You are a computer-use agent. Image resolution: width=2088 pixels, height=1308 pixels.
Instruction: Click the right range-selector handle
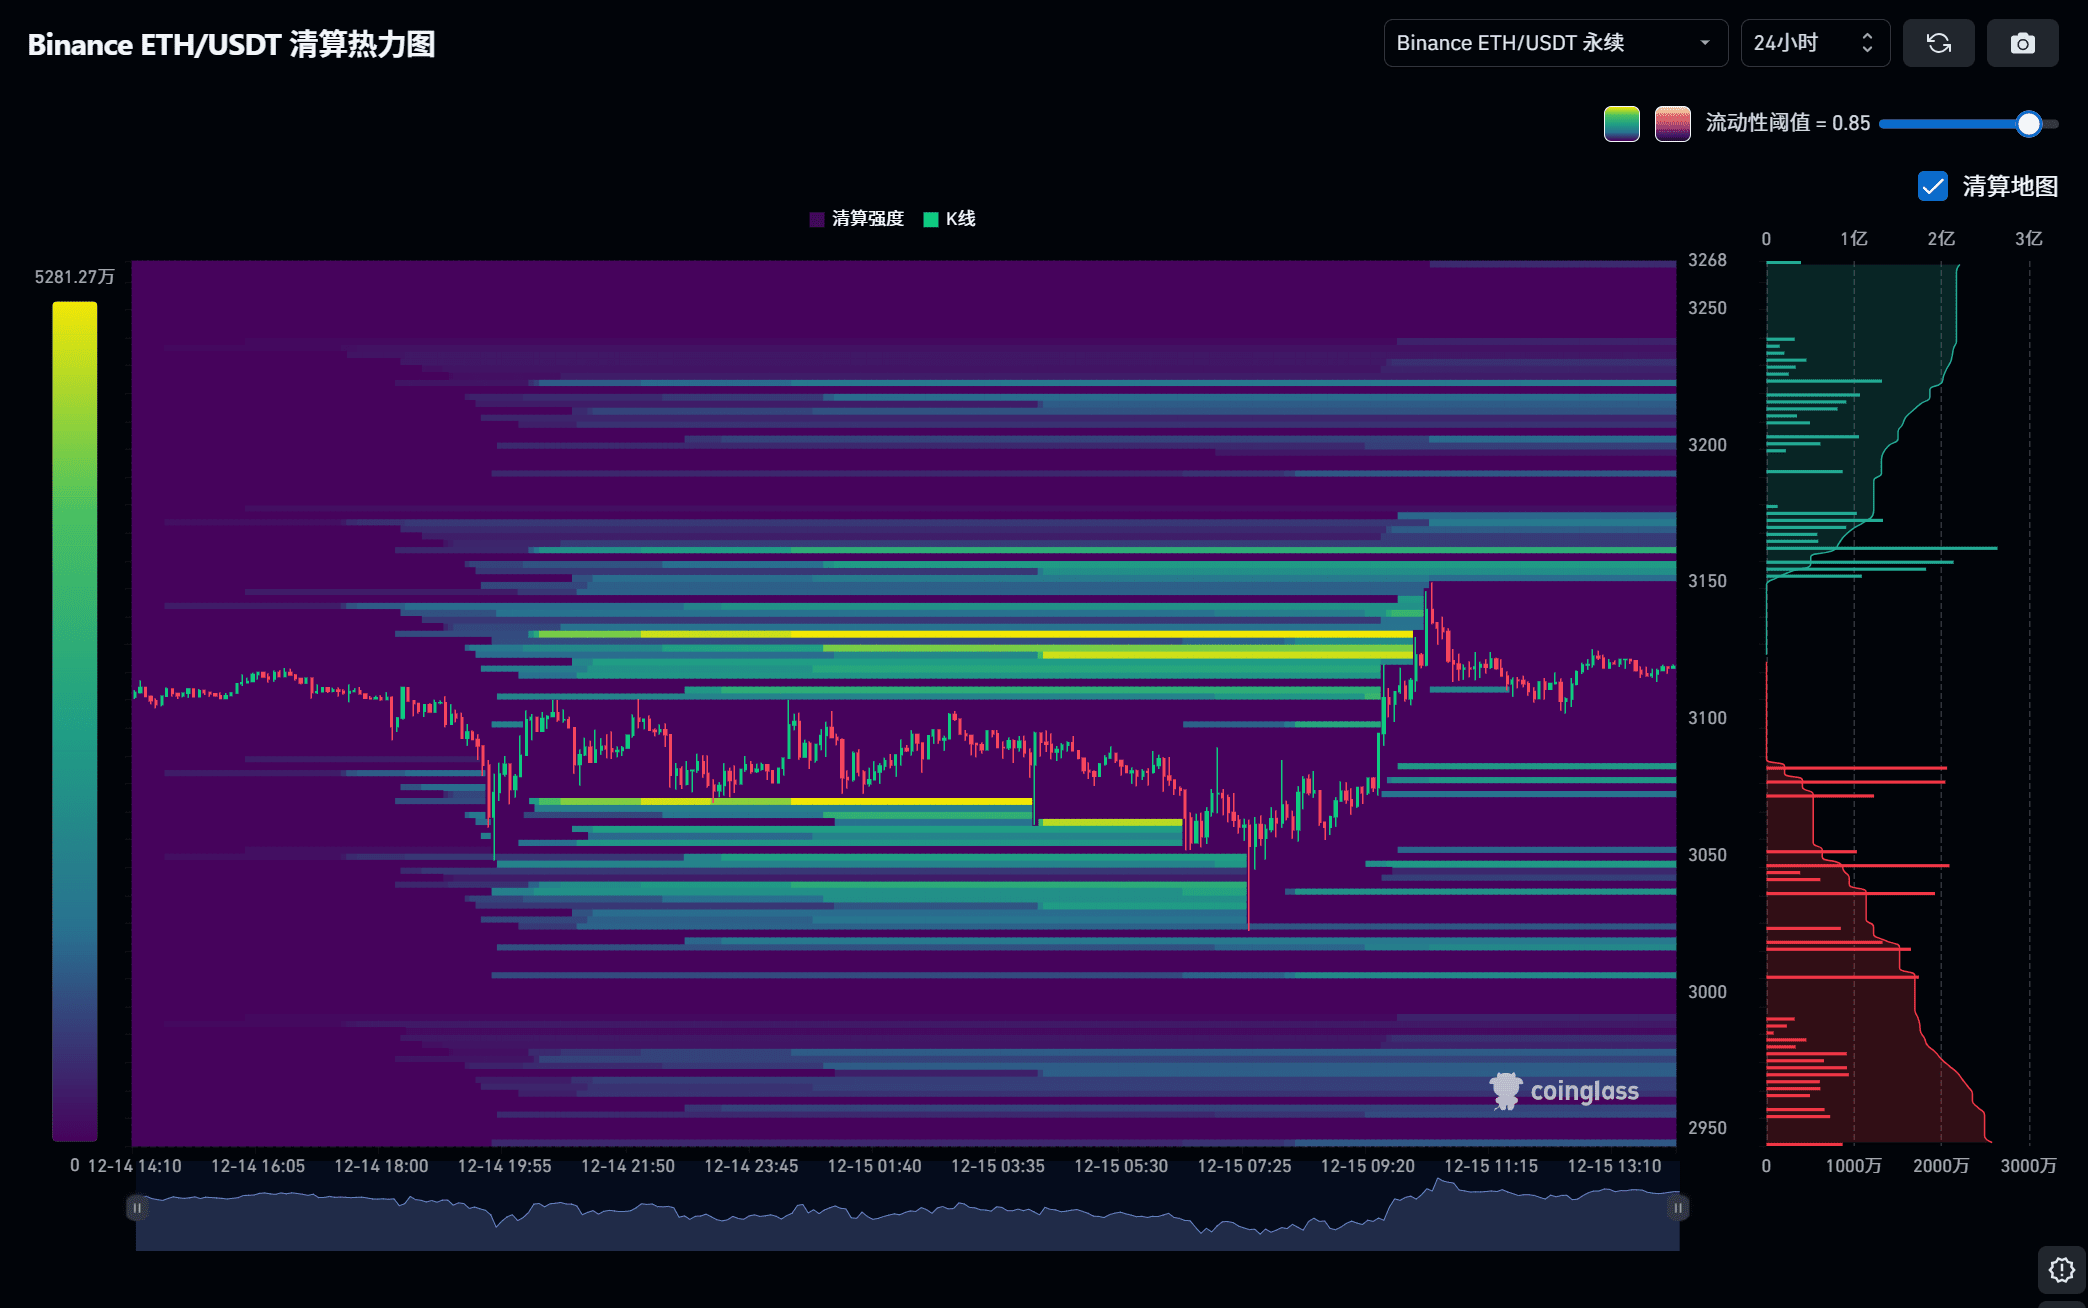[x=1678, y=1208]
